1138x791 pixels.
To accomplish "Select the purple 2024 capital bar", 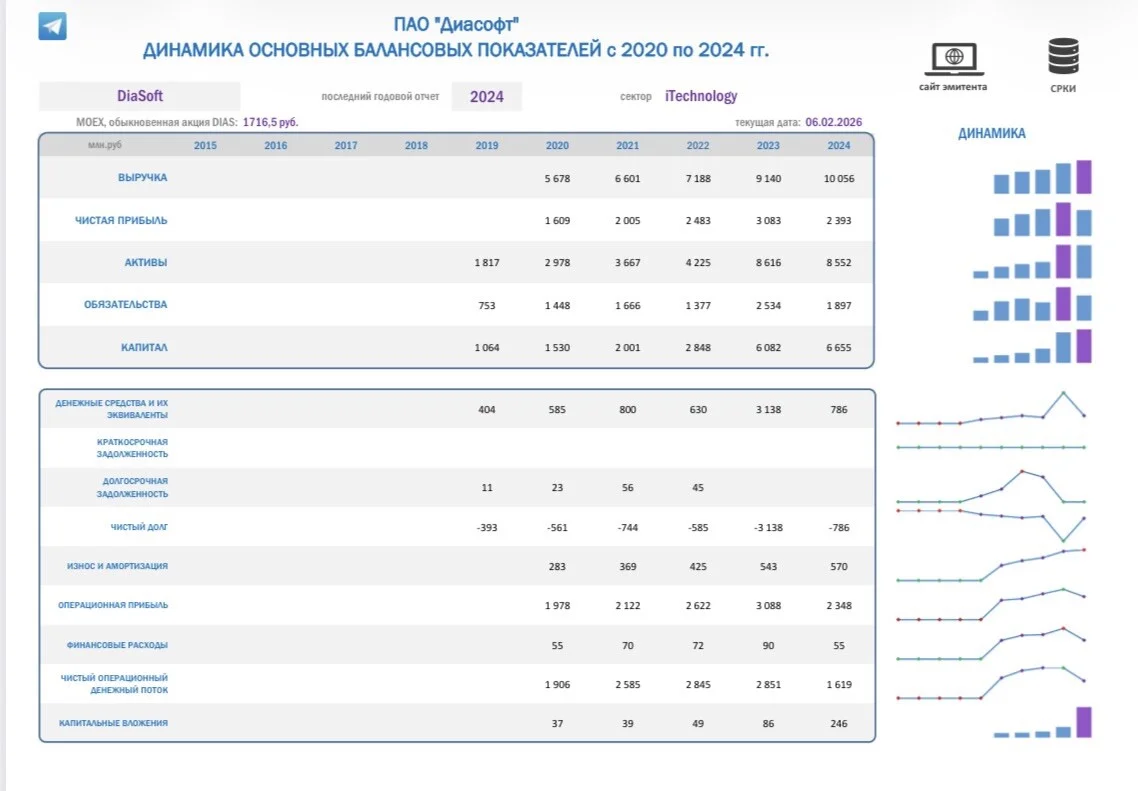I will tap(1084, 345).
